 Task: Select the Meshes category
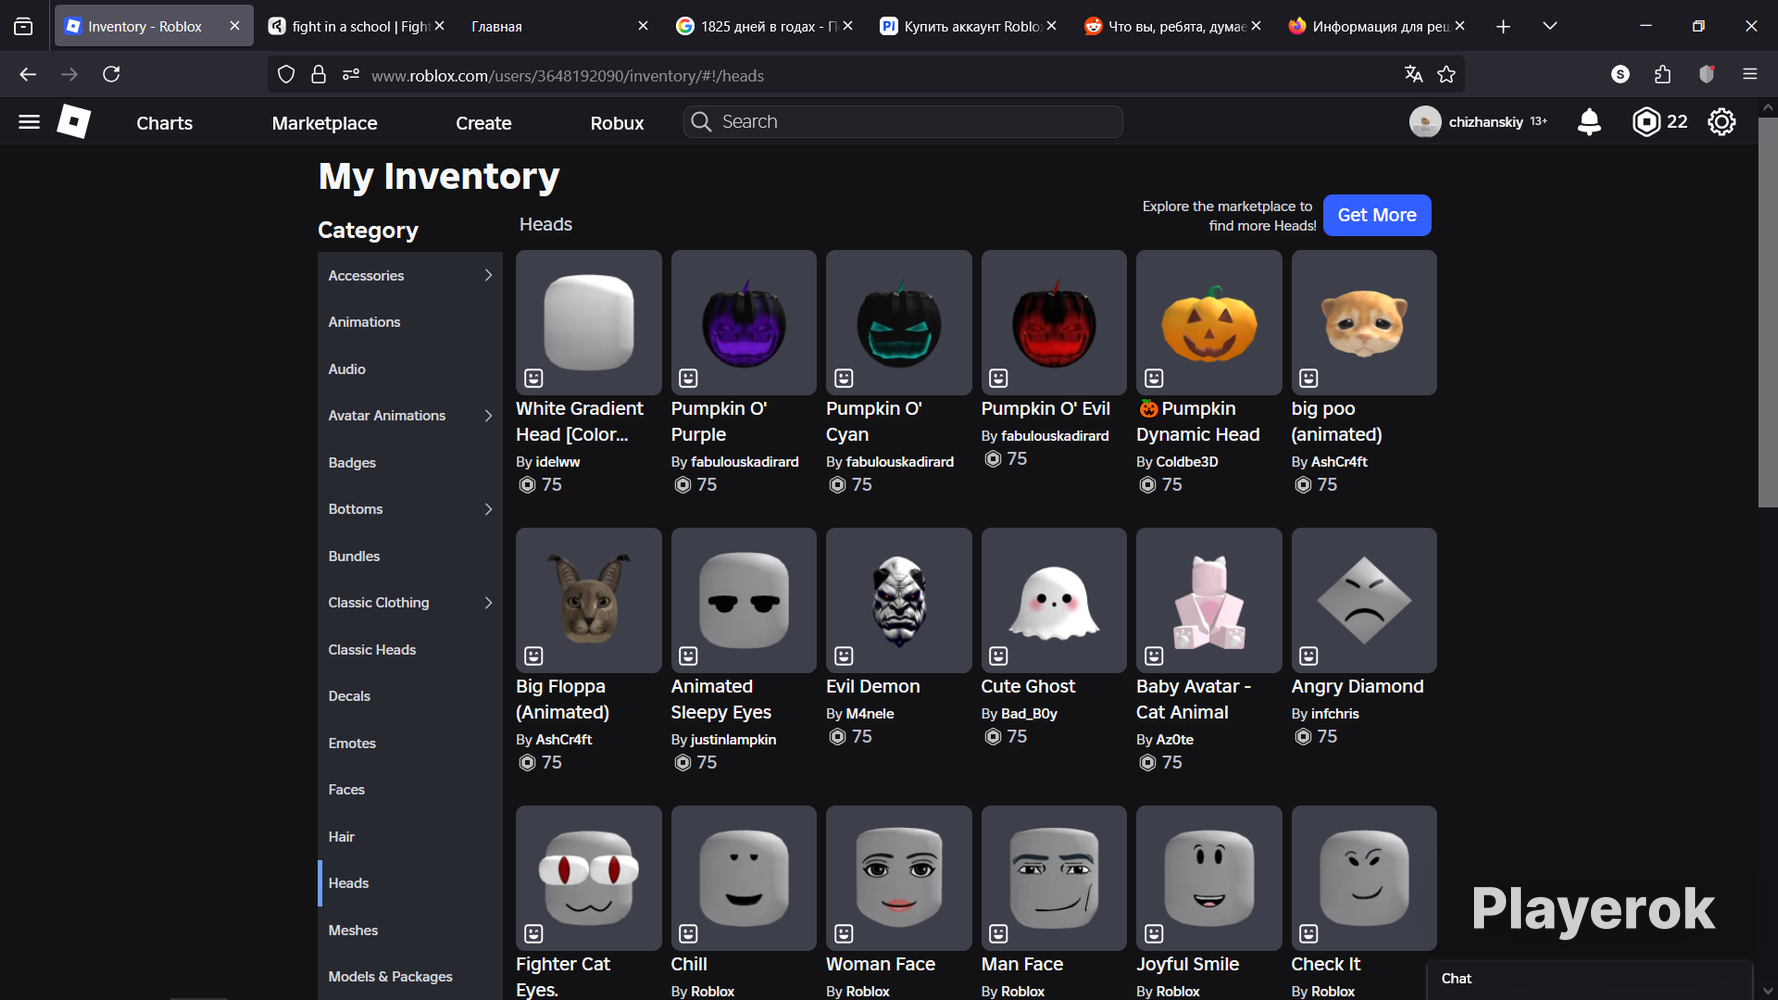tap(410, 930)
